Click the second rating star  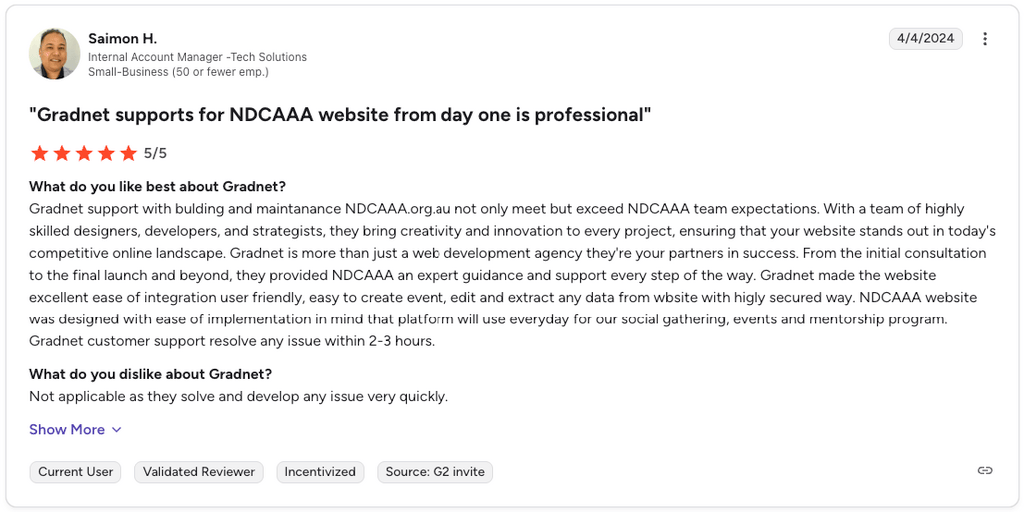[62, 153]
